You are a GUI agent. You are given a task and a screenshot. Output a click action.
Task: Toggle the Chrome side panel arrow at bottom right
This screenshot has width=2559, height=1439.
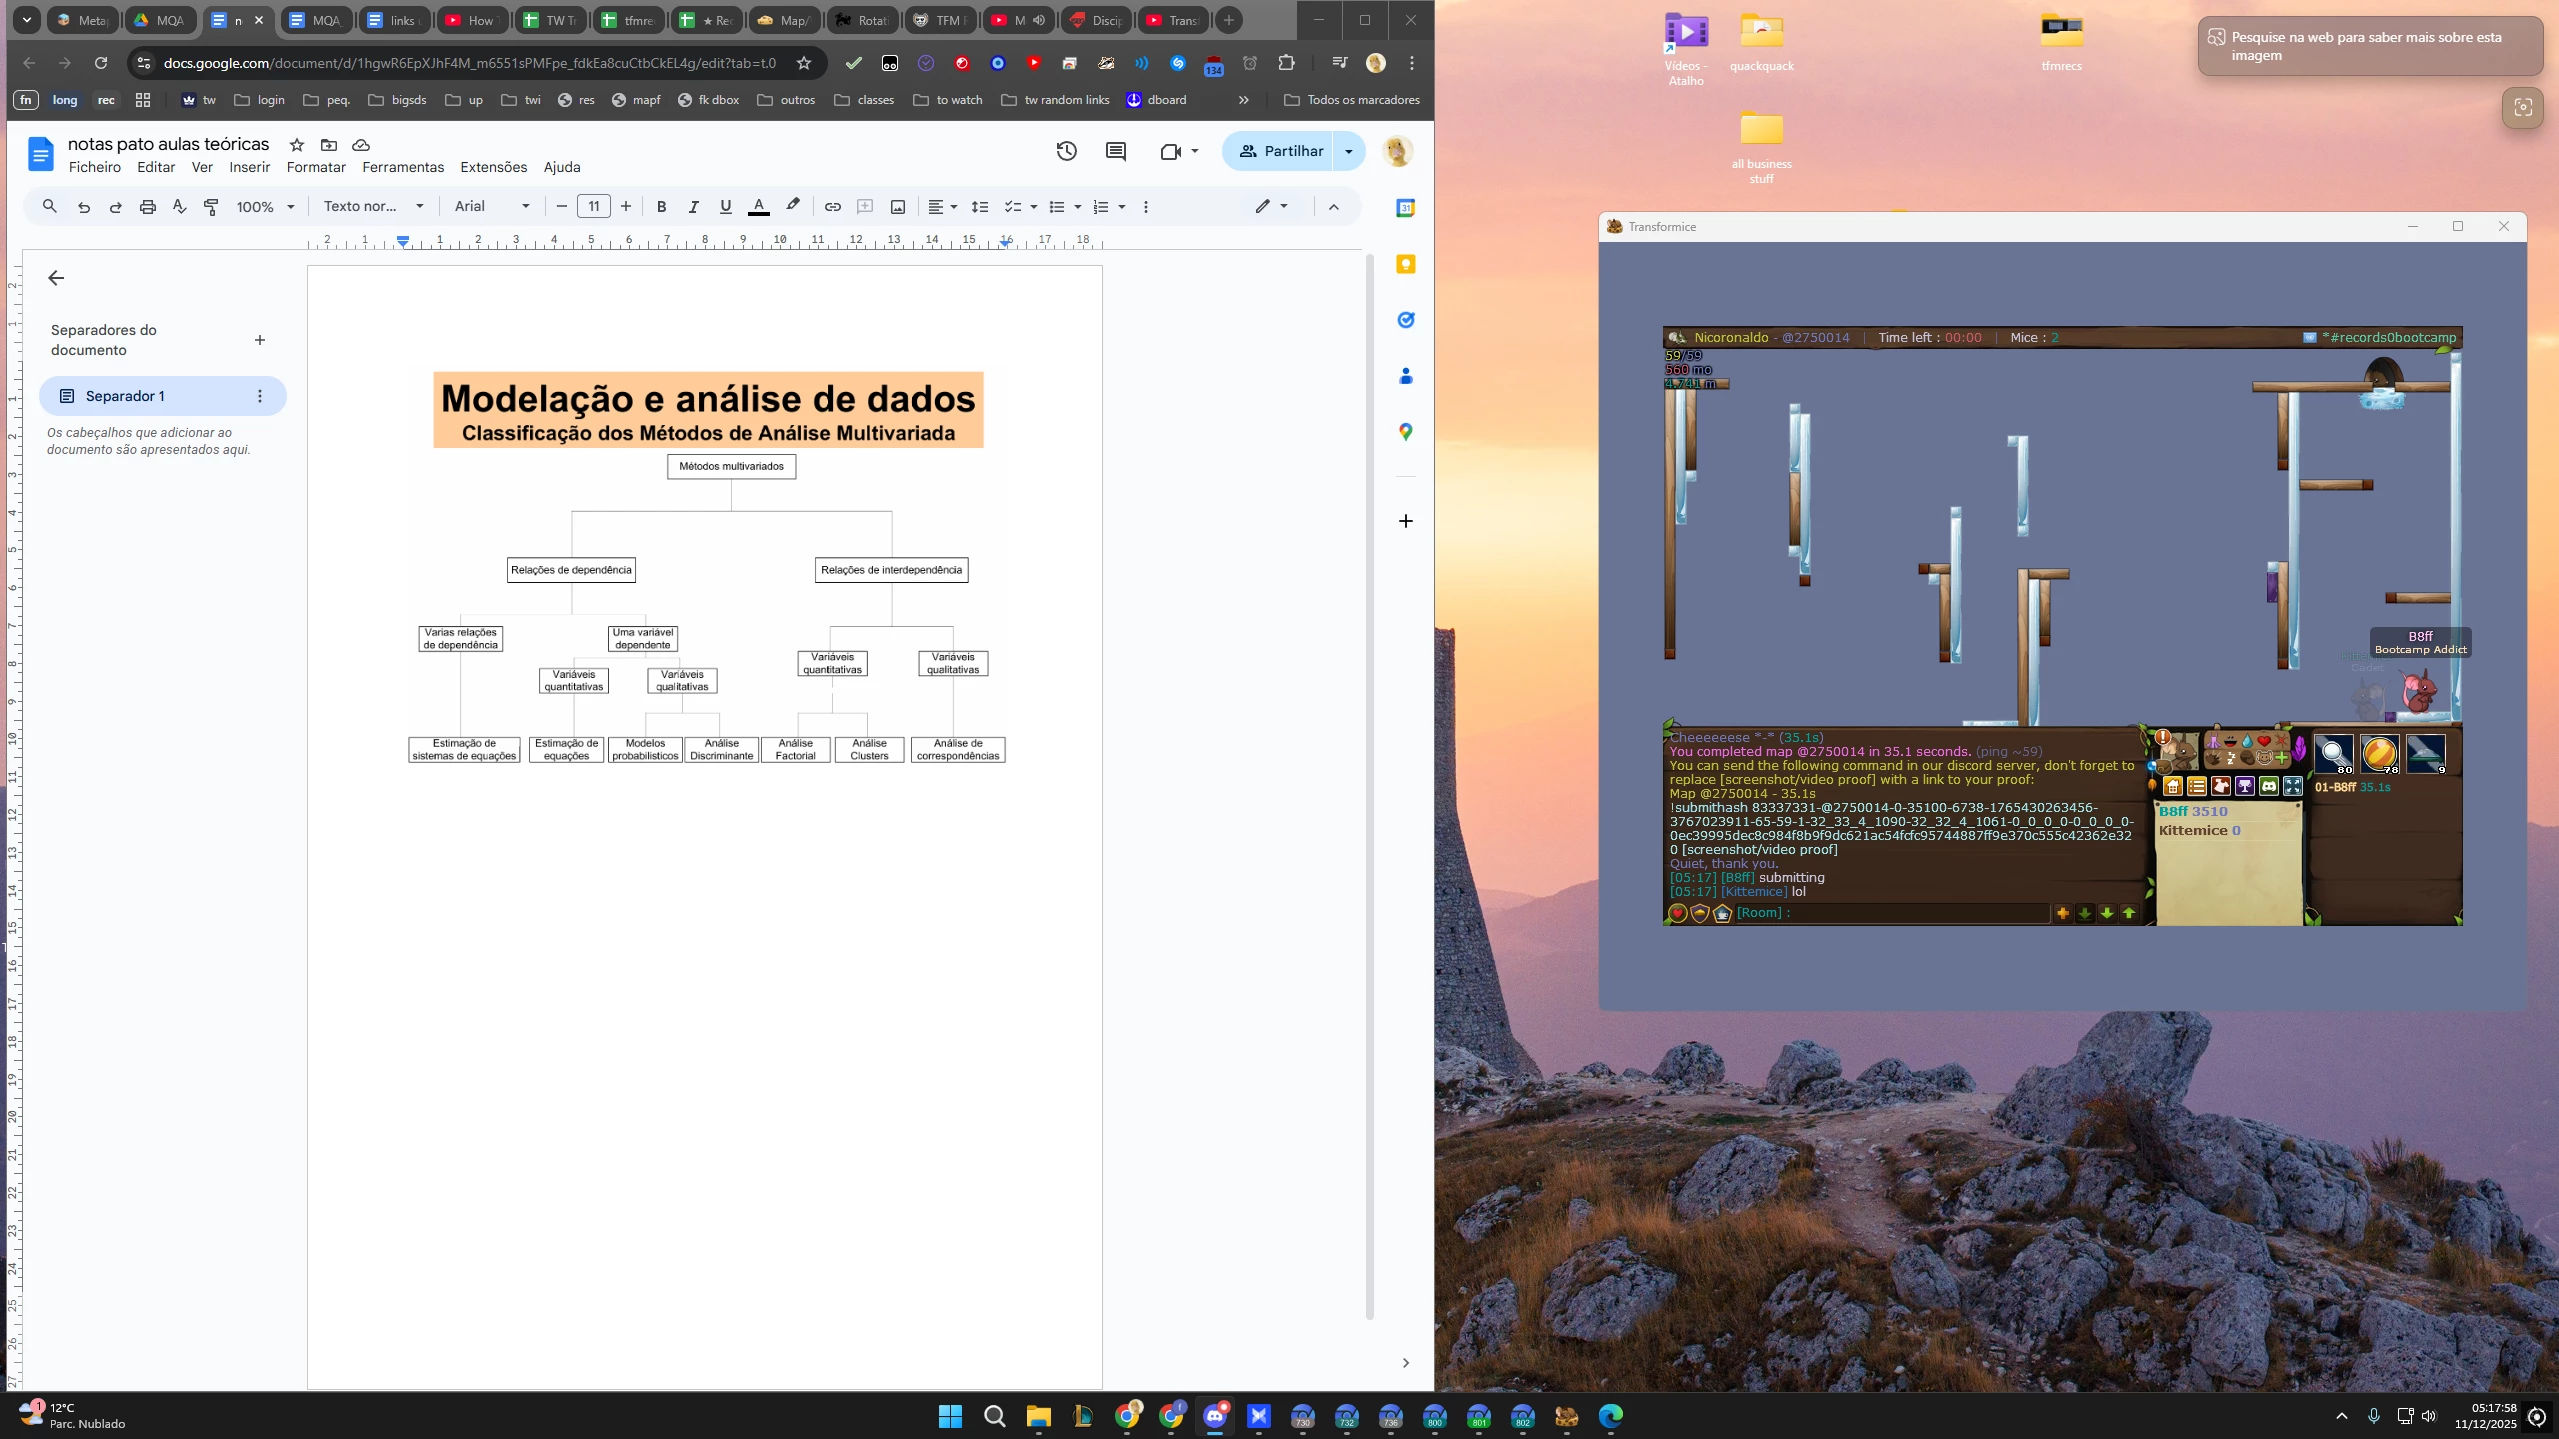click(x=1405, y=1363)
